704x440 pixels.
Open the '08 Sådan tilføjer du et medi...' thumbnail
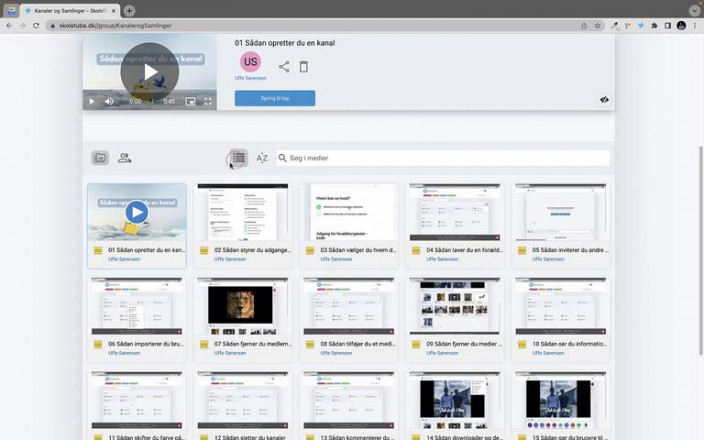pyautogui.click(x=349, y=306)
